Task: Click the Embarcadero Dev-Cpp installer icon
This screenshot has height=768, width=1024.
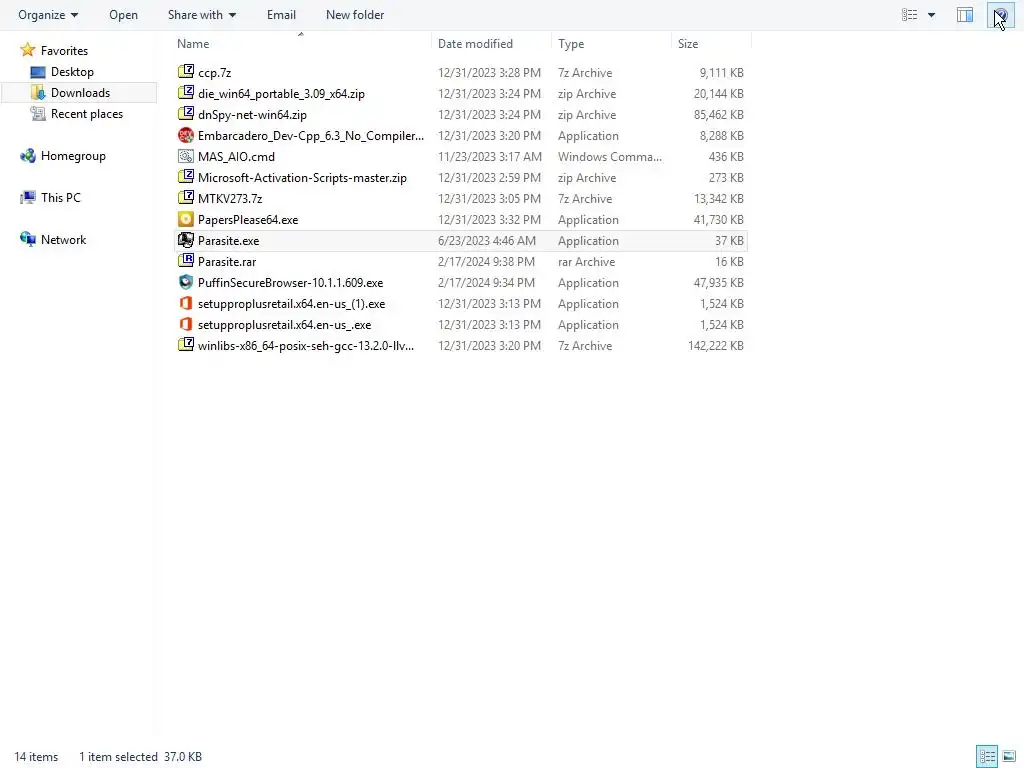Action: pos(186,135)
